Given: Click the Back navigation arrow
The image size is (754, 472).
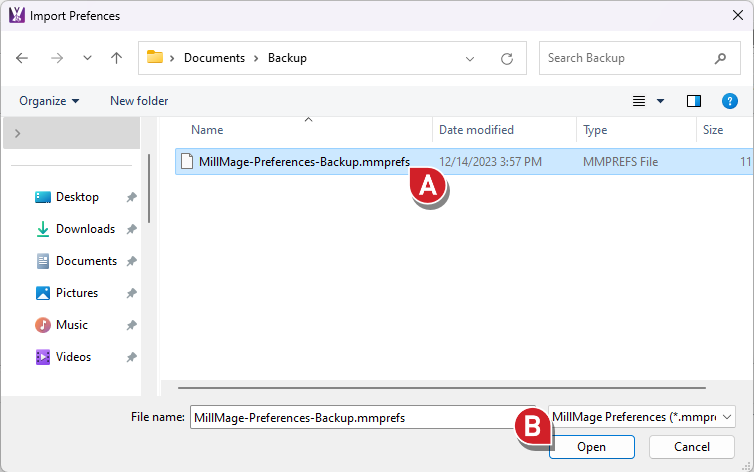Looking at the screenshot, I should point(22,58).
